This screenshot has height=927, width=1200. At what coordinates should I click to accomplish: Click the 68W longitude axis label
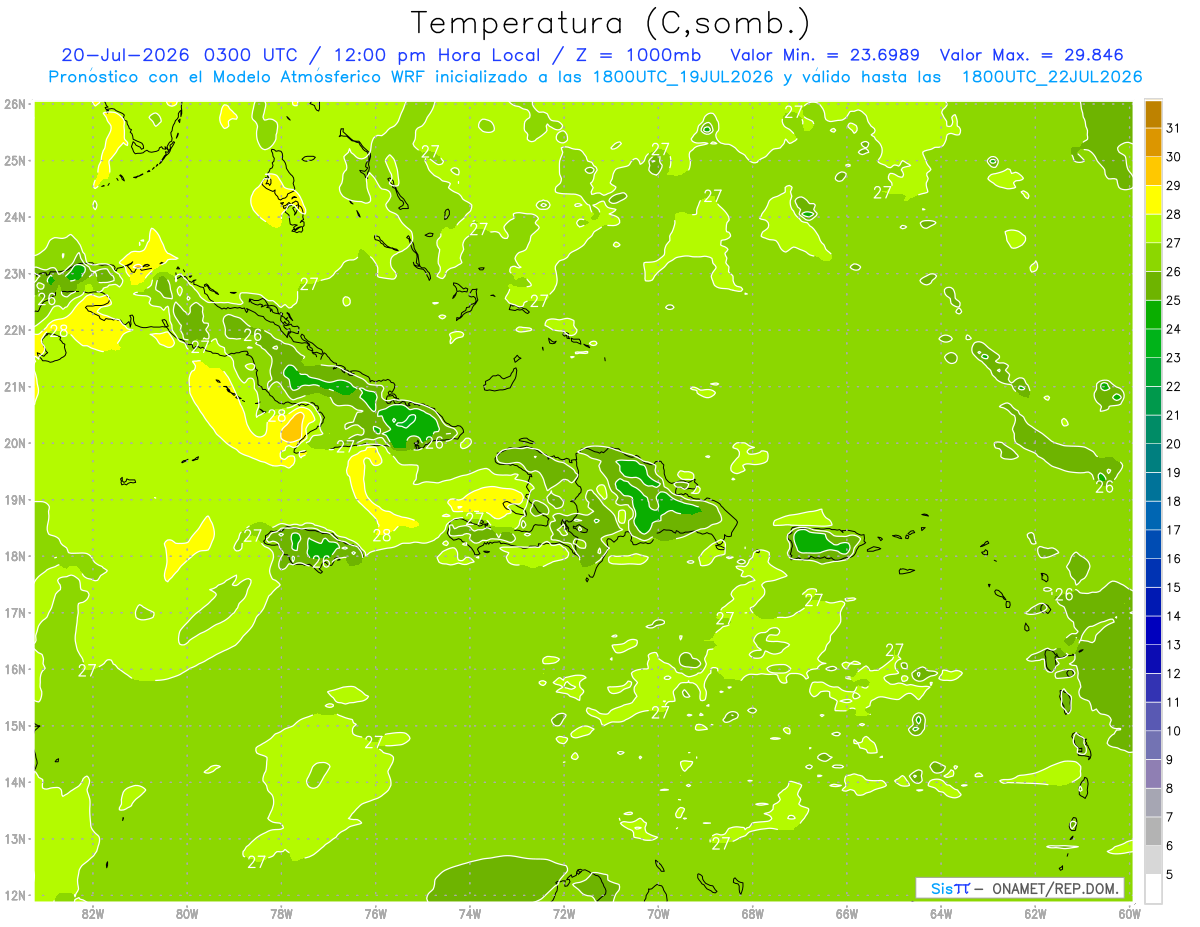click(x=753, y=913)
